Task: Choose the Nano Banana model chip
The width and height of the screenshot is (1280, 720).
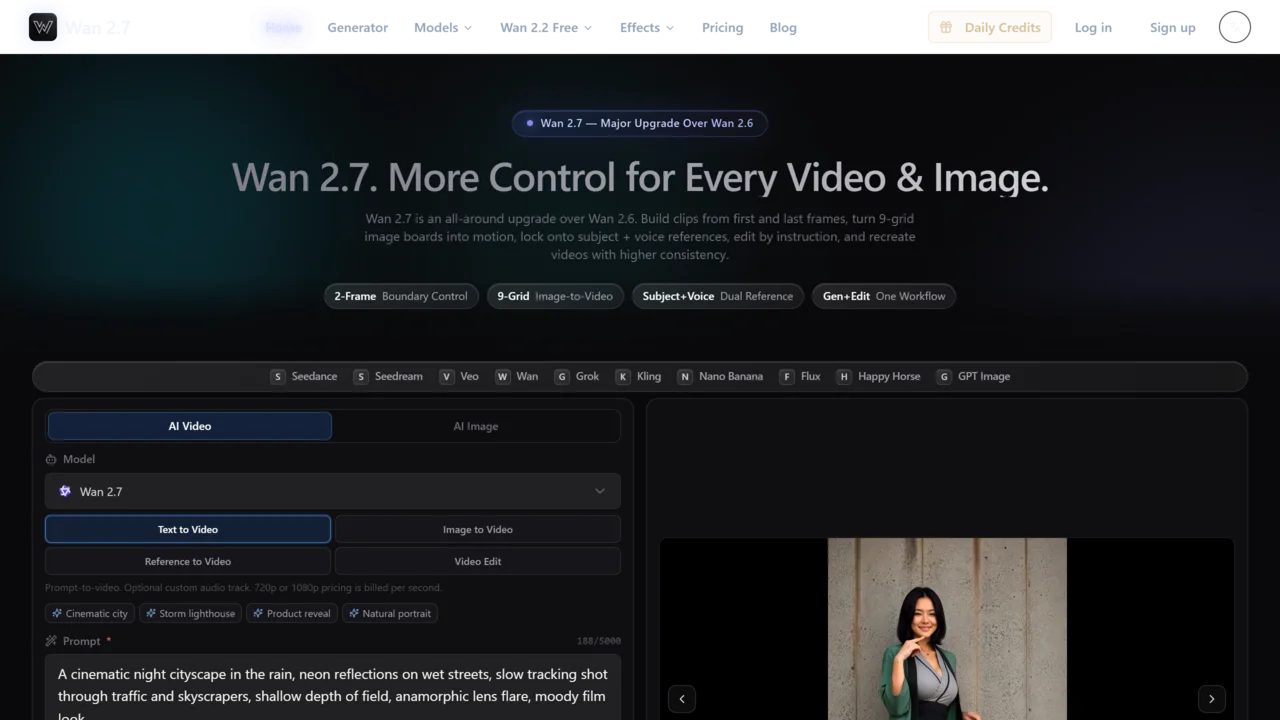Action: [720, 376]
